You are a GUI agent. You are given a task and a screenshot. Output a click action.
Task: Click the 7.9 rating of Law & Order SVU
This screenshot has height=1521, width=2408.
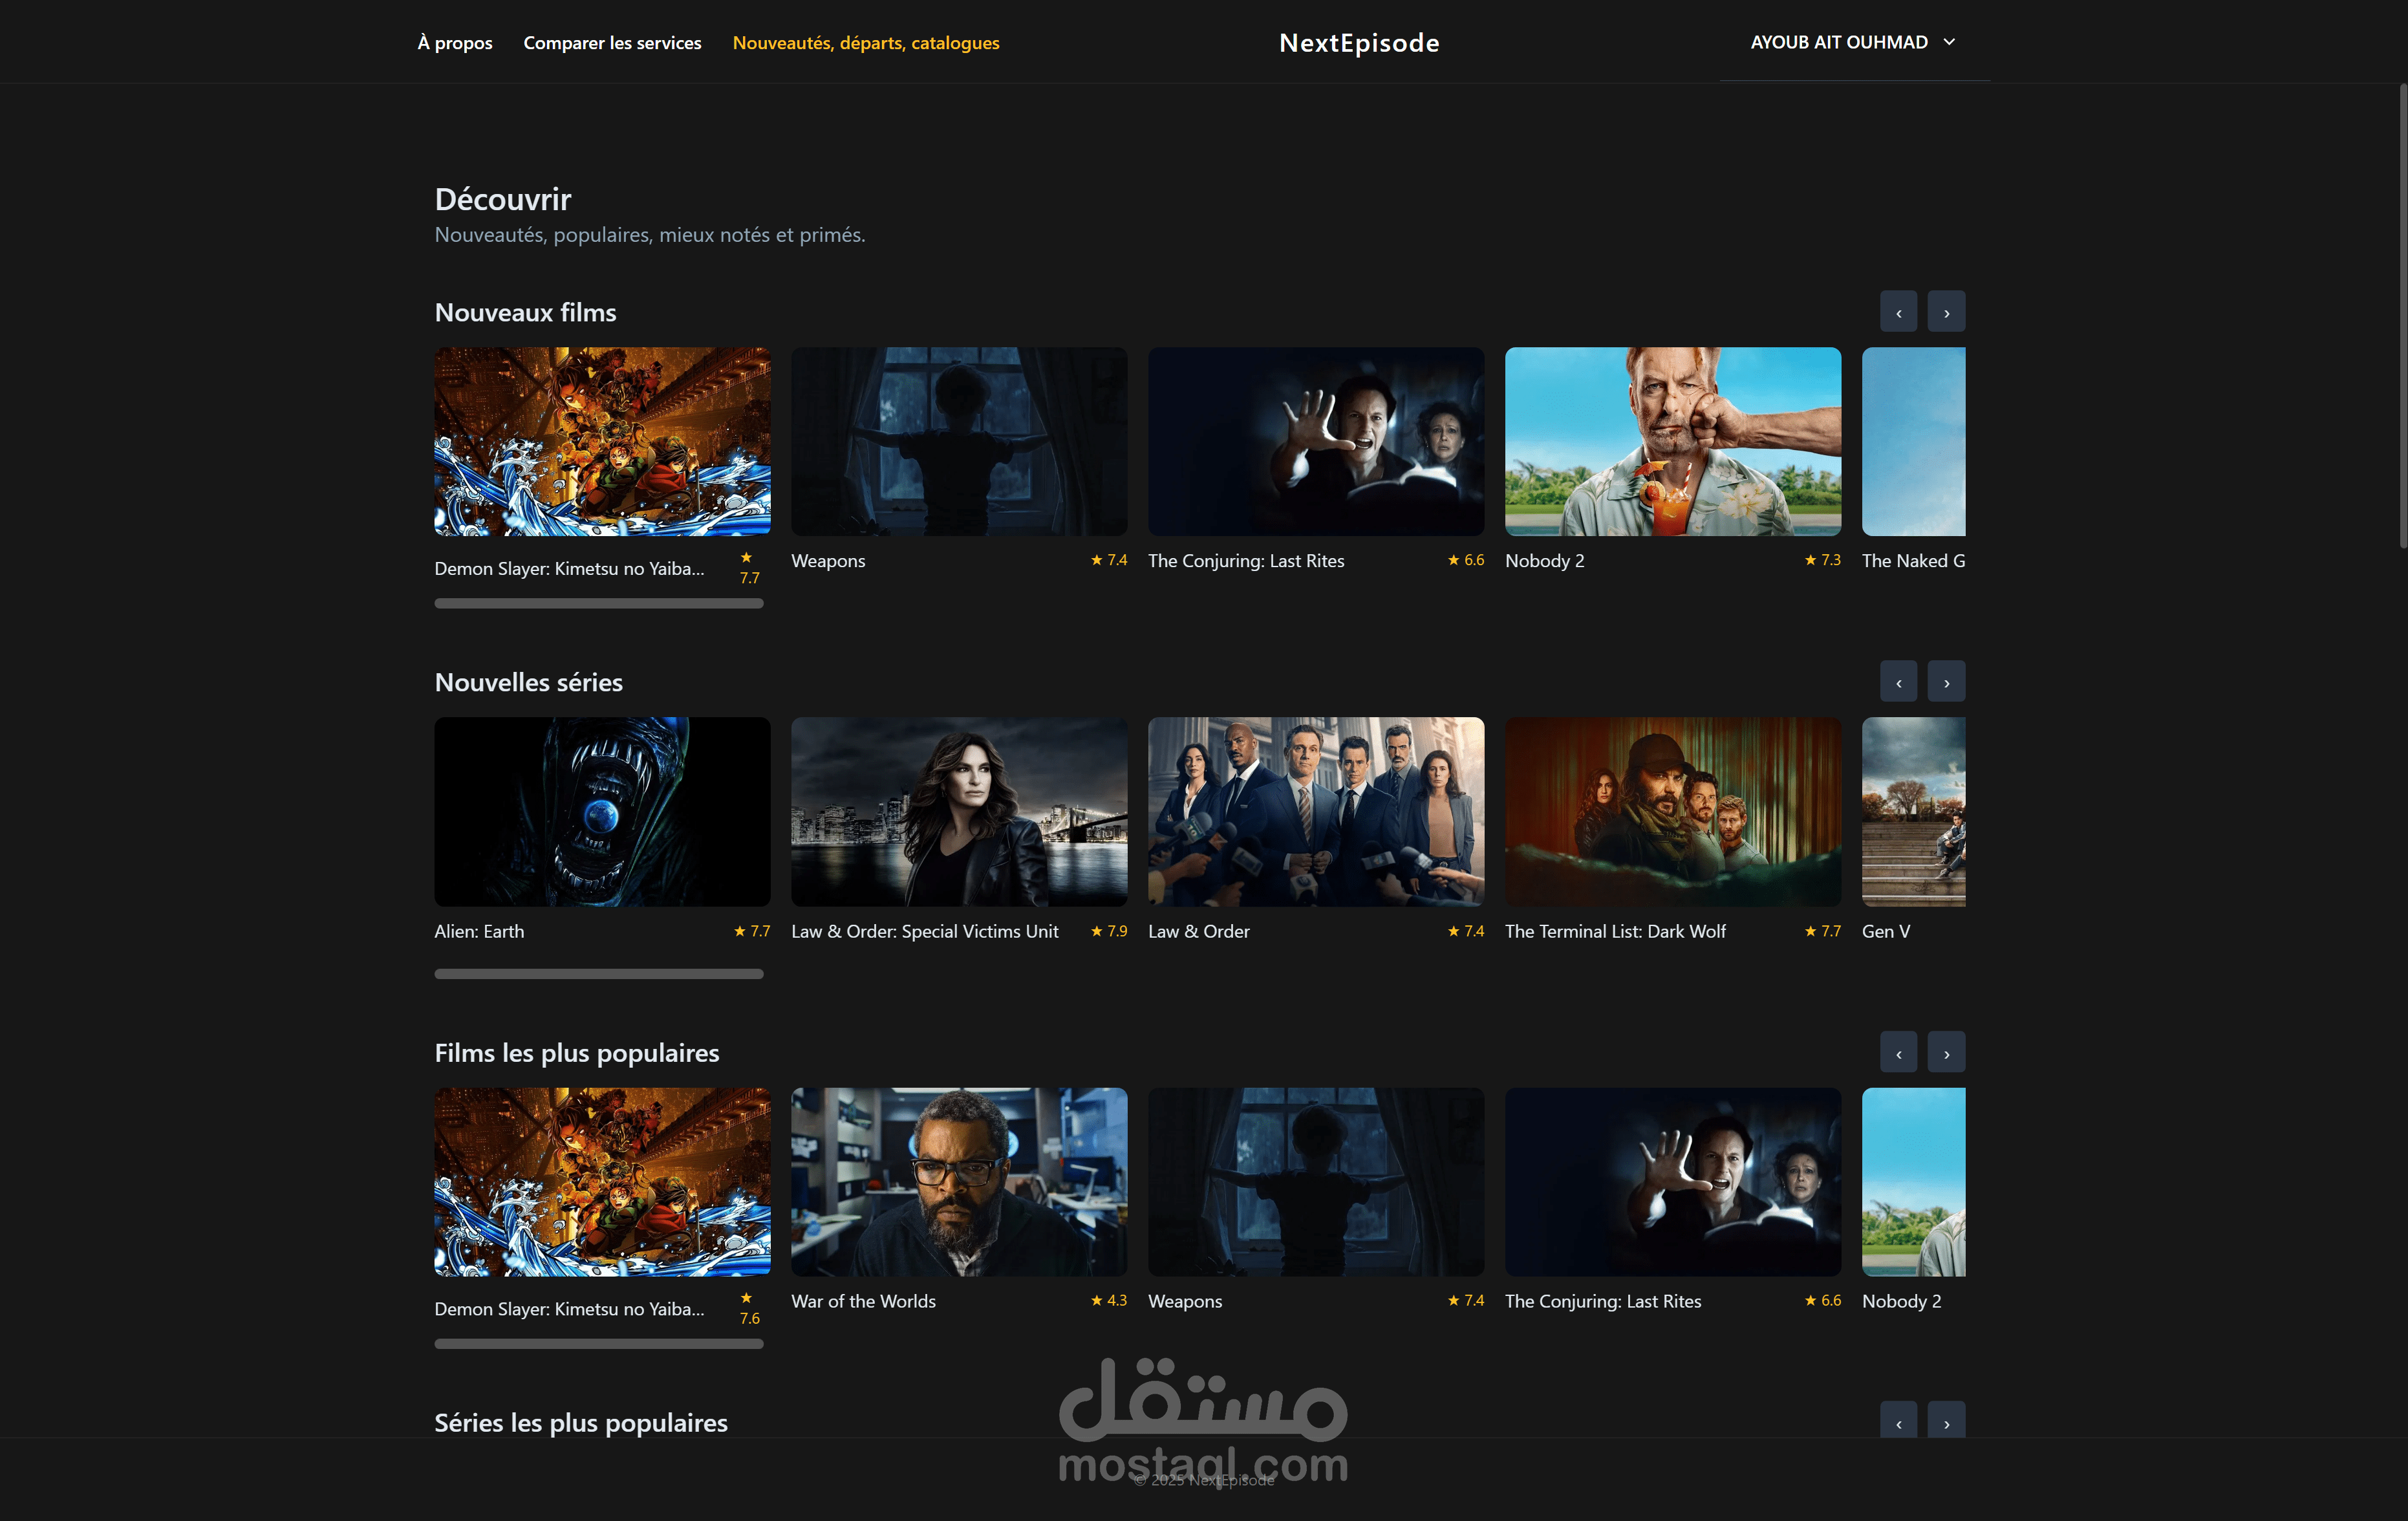tap(1109, 930)
